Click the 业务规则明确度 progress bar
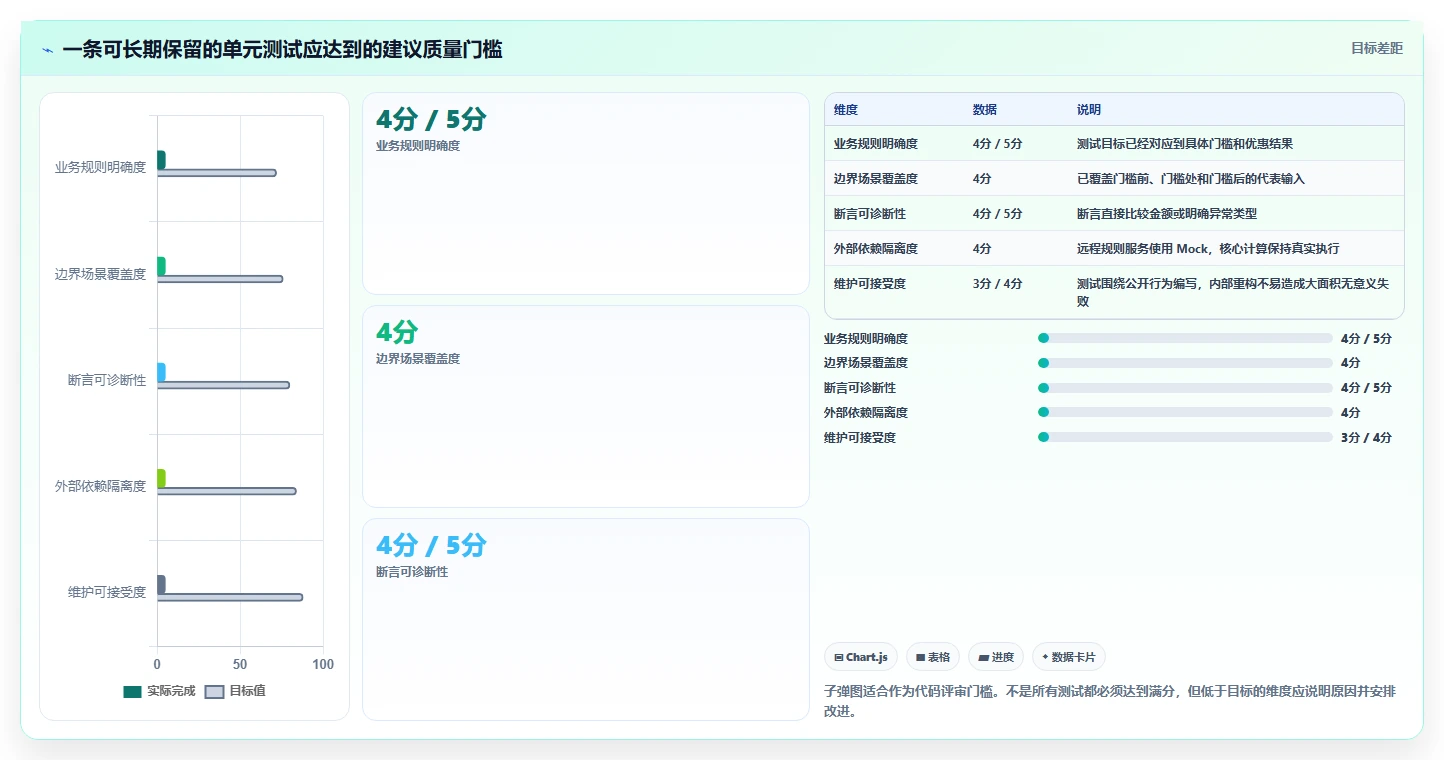Viewport: 1444px width, 760px height. 1185,338
